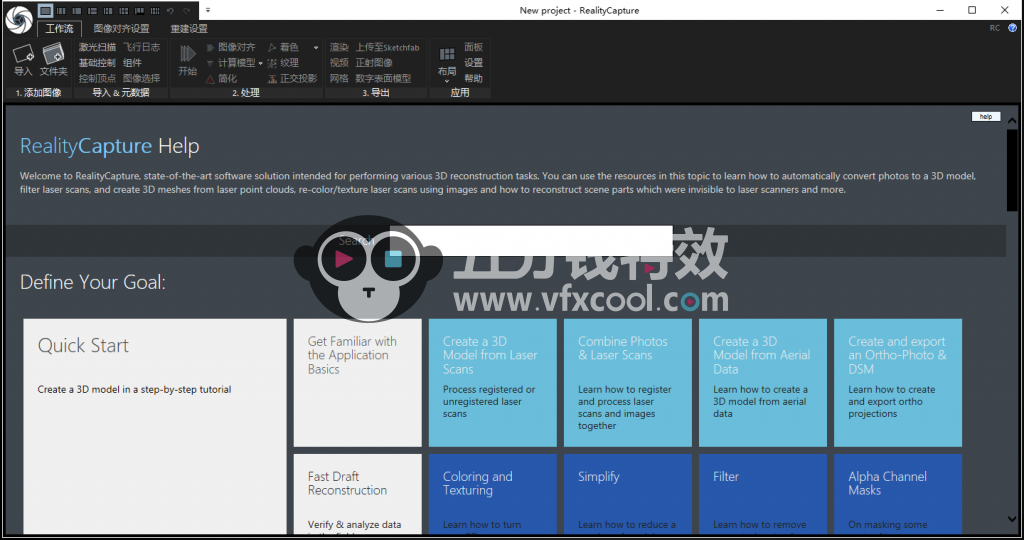Click the Redo arrow in title bar
This screenshot has height=540, width=1024.
(186, 10)
